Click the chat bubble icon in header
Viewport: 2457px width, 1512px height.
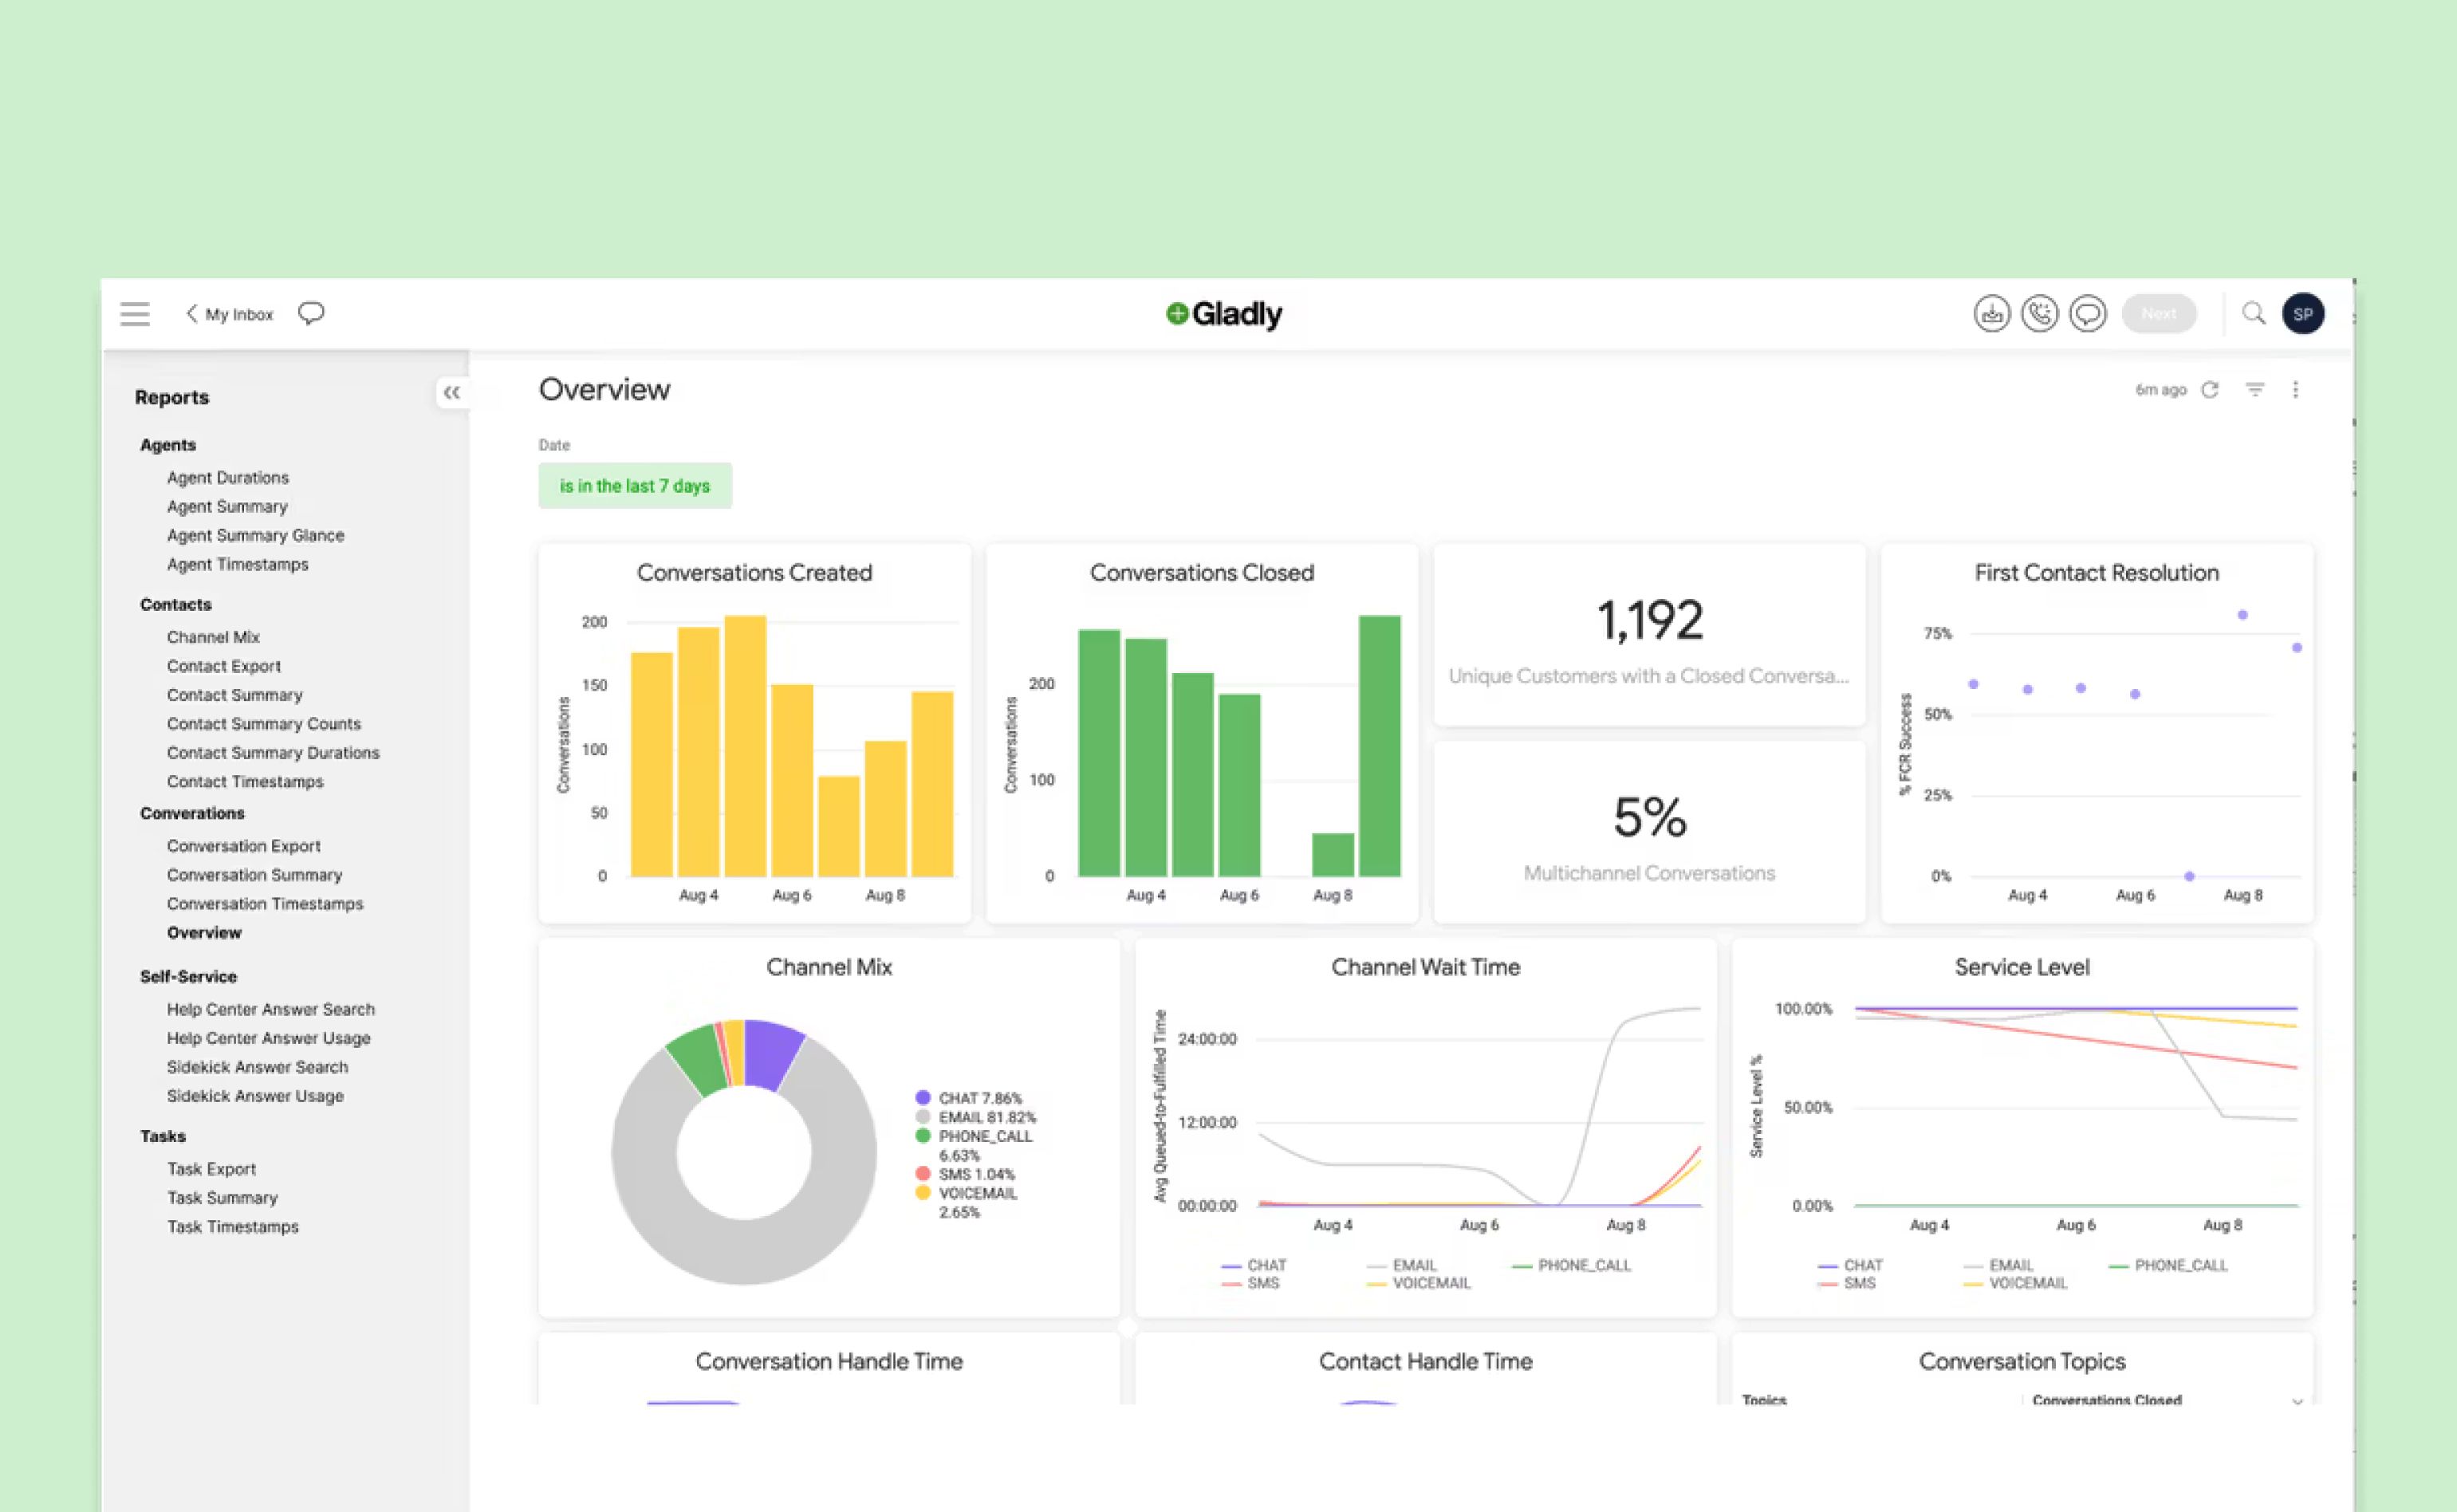click(2087, 314)
